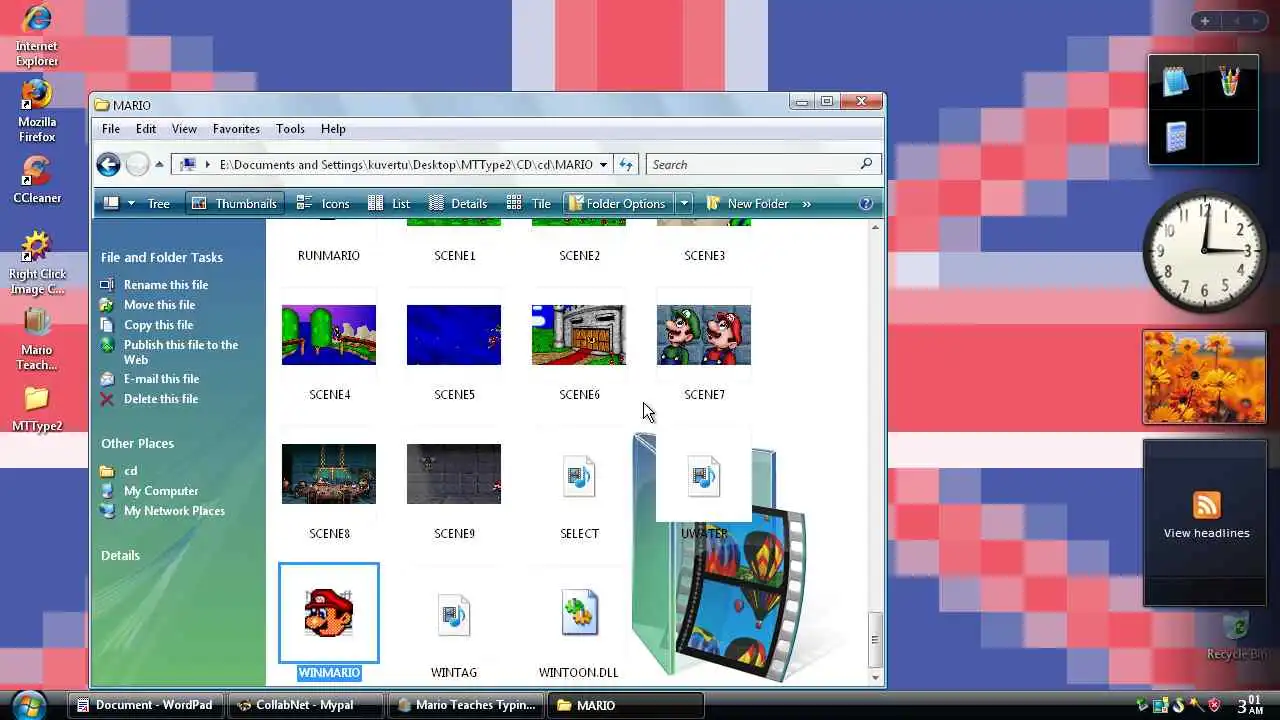Click the SCENE1 file name
This screenshot has height=720, width=1280.
pyautogui.click(x=454, y=256)
